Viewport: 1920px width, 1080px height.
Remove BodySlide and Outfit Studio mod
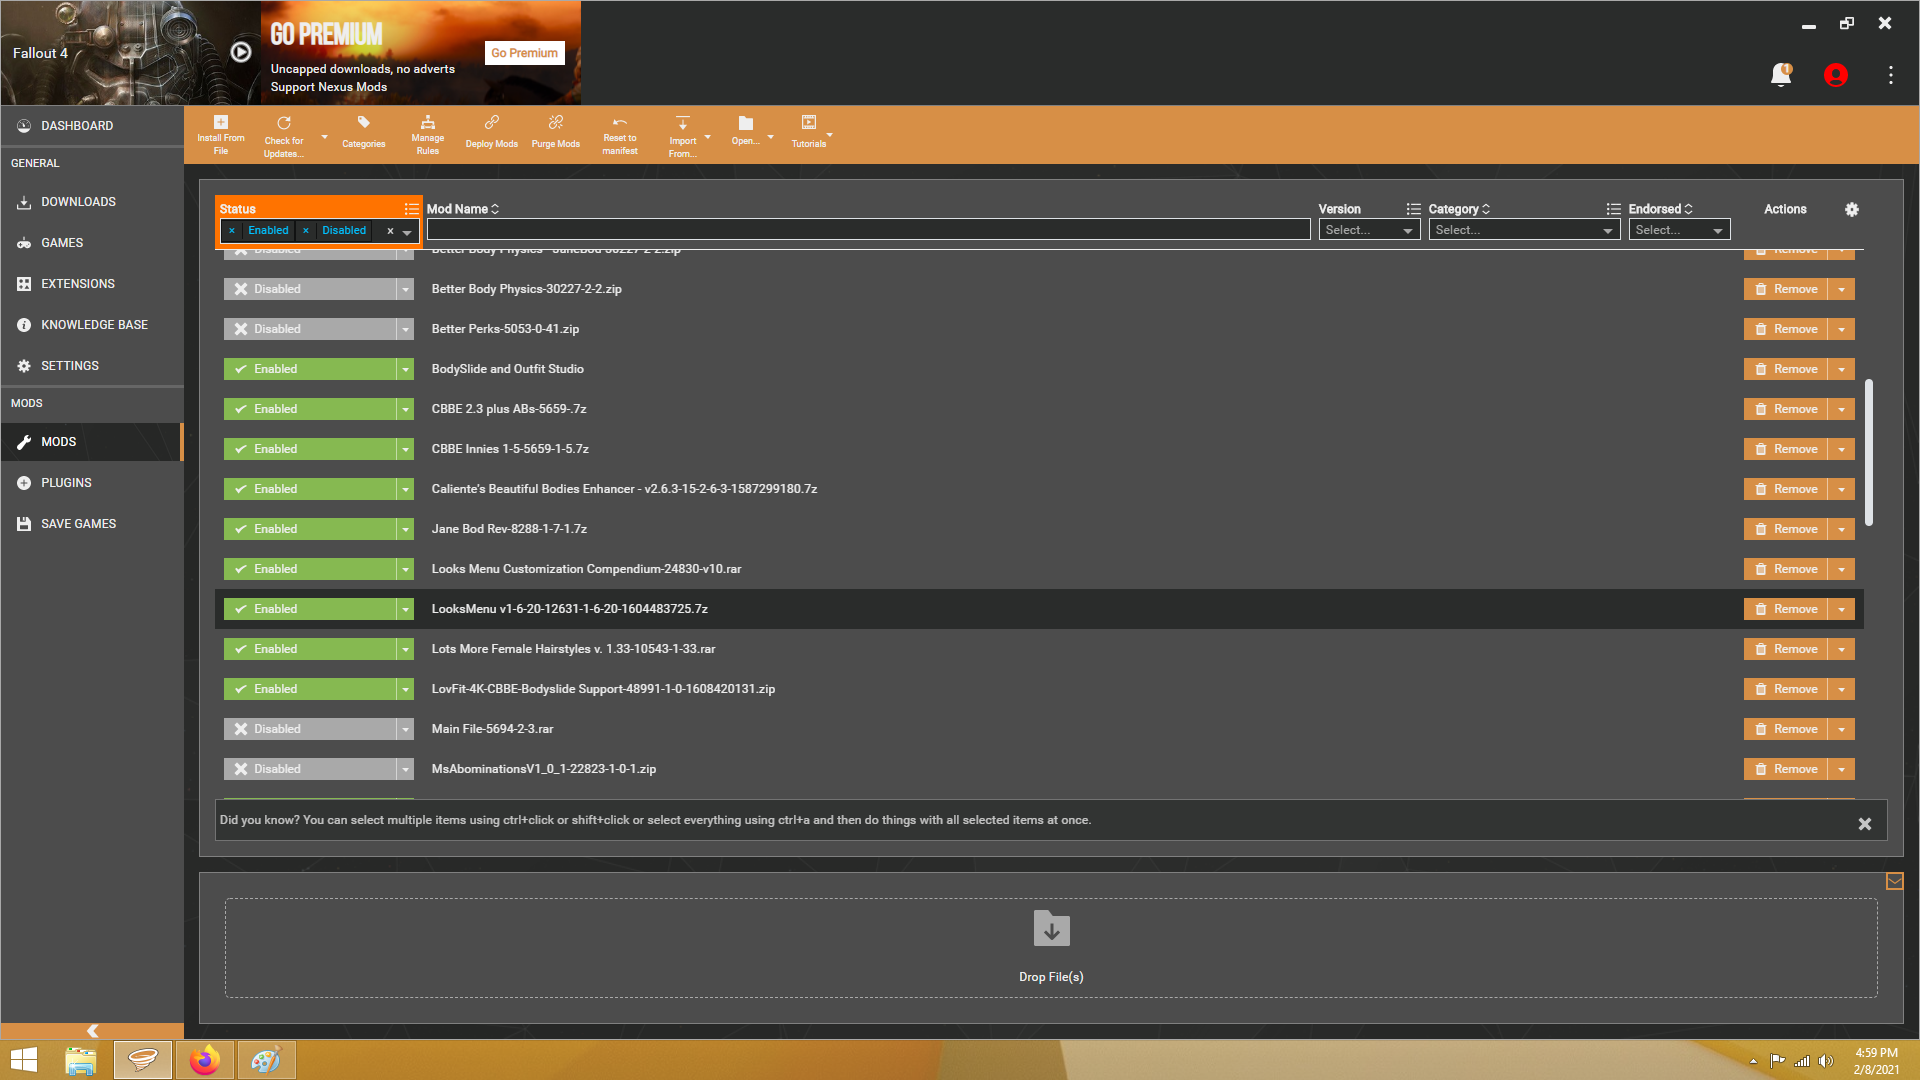(1786, 369)
